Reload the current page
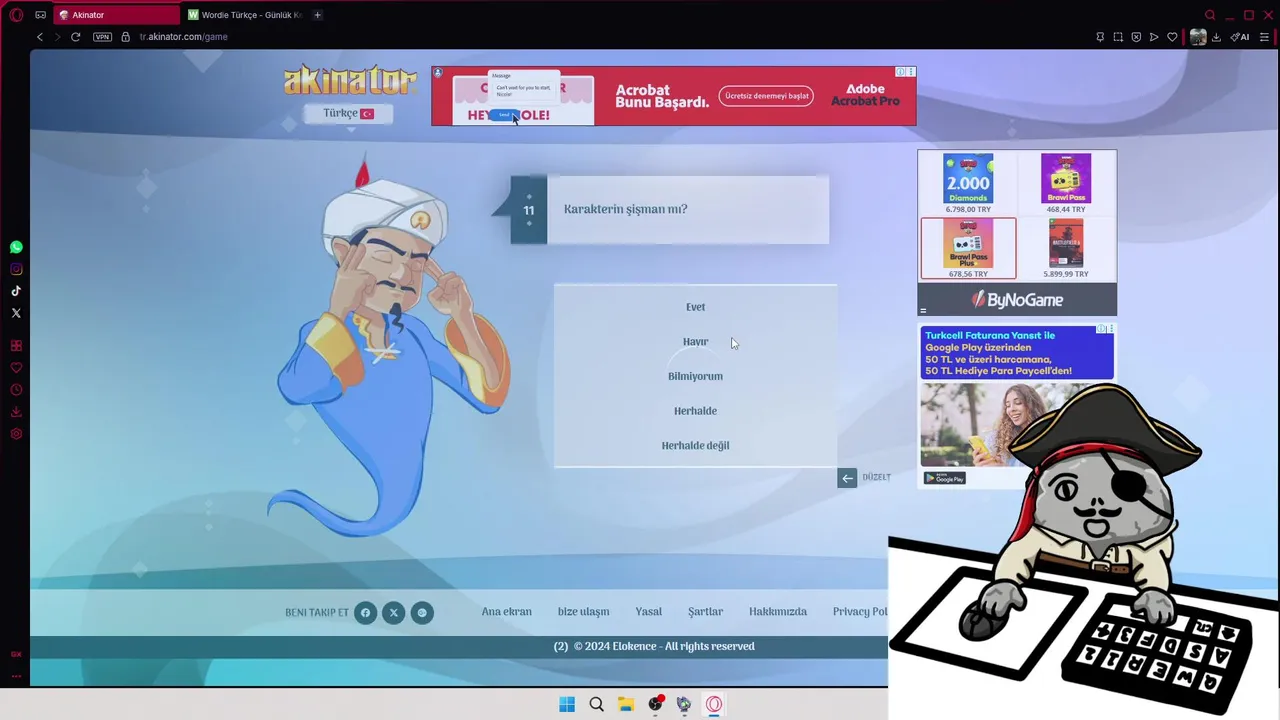This screenshot has height=720, width=1280. (x=75, y=37)
